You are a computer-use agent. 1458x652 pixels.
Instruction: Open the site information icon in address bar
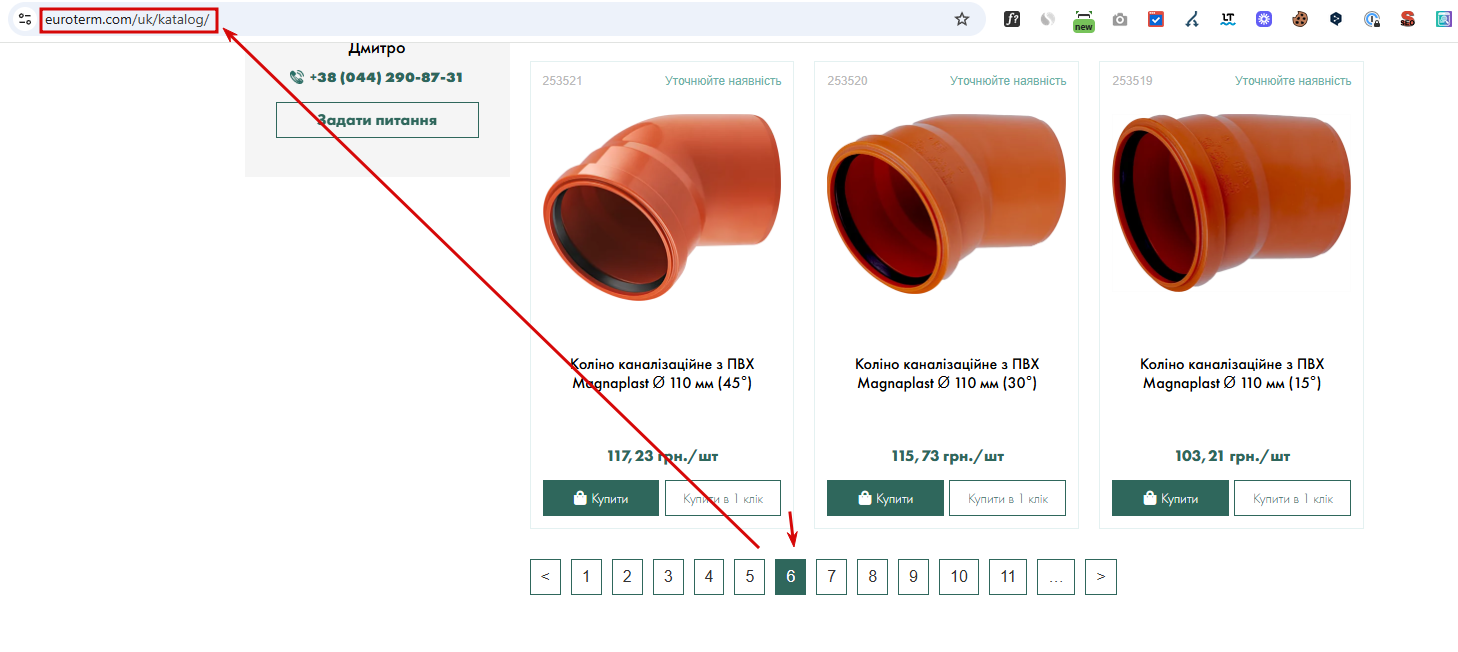click(x=25, y=19)
